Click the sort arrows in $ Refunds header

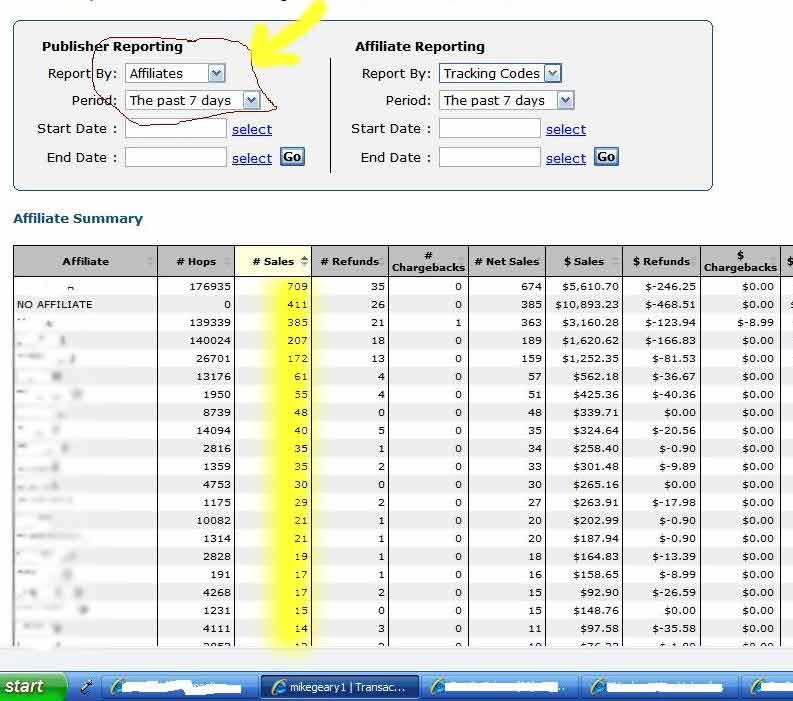pyautogui.click(x=694, y=261)
